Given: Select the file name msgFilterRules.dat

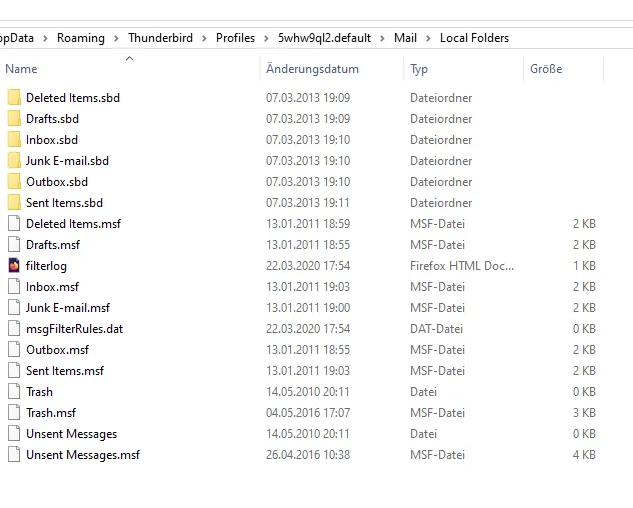Looking at the screenshot, I should (75, 329).
